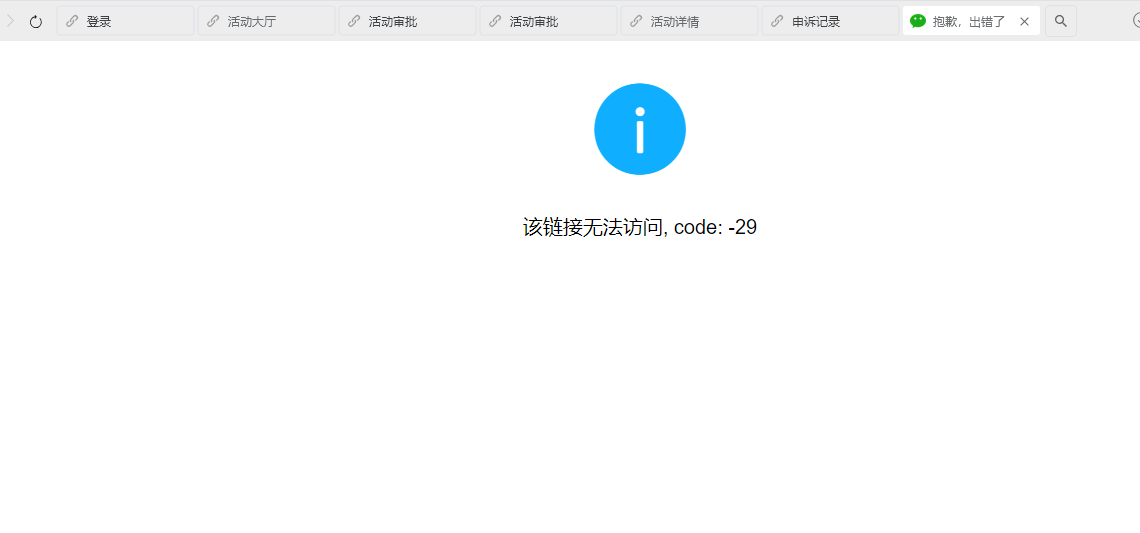The image size is (1140, 533).
Task: Click the link icon on 登录 tab
Action: tap(71, 21)
